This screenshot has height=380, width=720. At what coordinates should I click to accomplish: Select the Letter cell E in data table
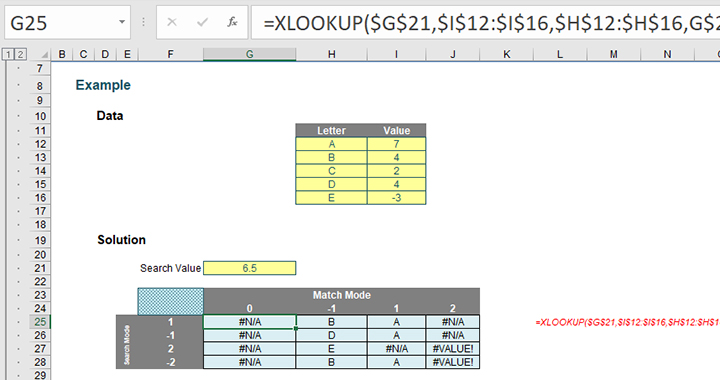coord(331,198)
